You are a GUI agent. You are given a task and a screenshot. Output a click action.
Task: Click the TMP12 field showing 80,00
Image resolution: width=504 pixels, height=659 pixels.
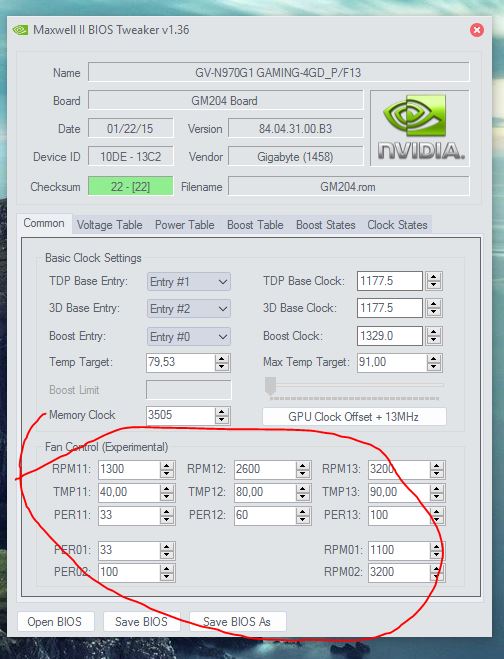coord(265,492)
